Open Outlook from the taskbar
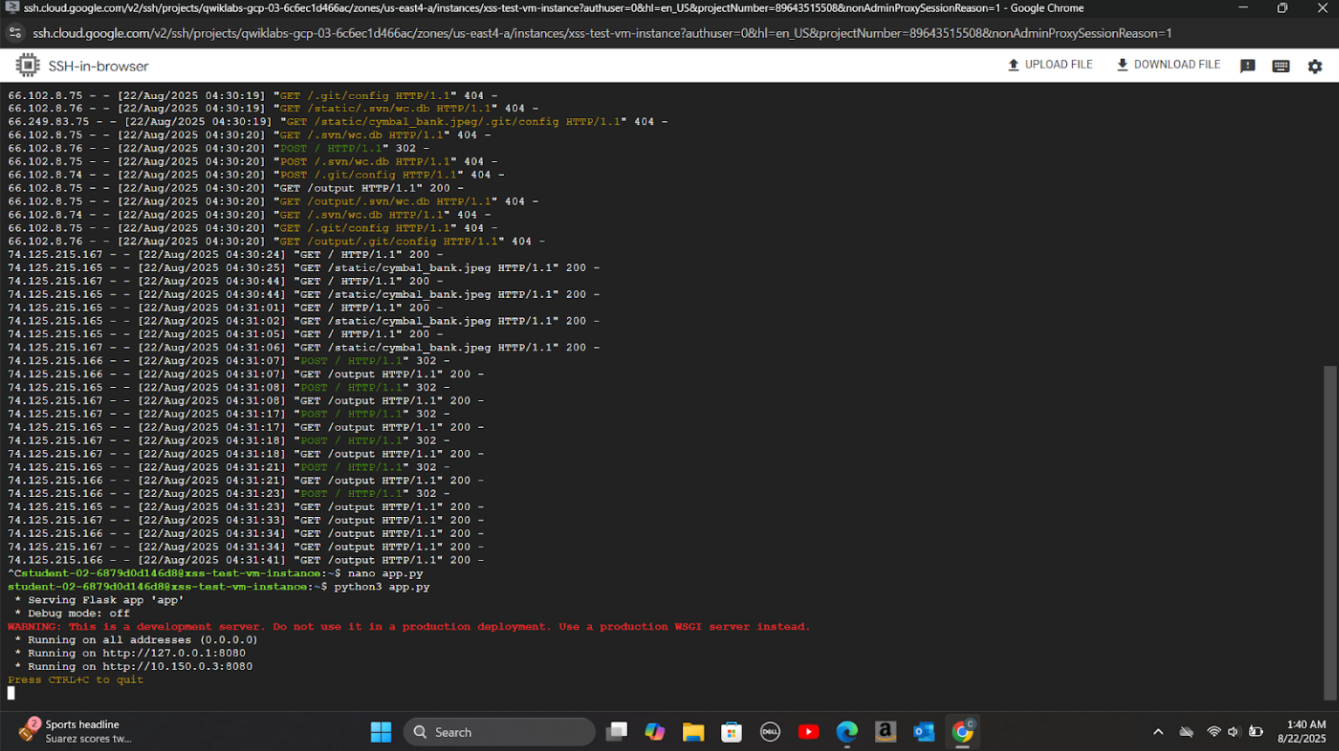 (x=924, y=732)
